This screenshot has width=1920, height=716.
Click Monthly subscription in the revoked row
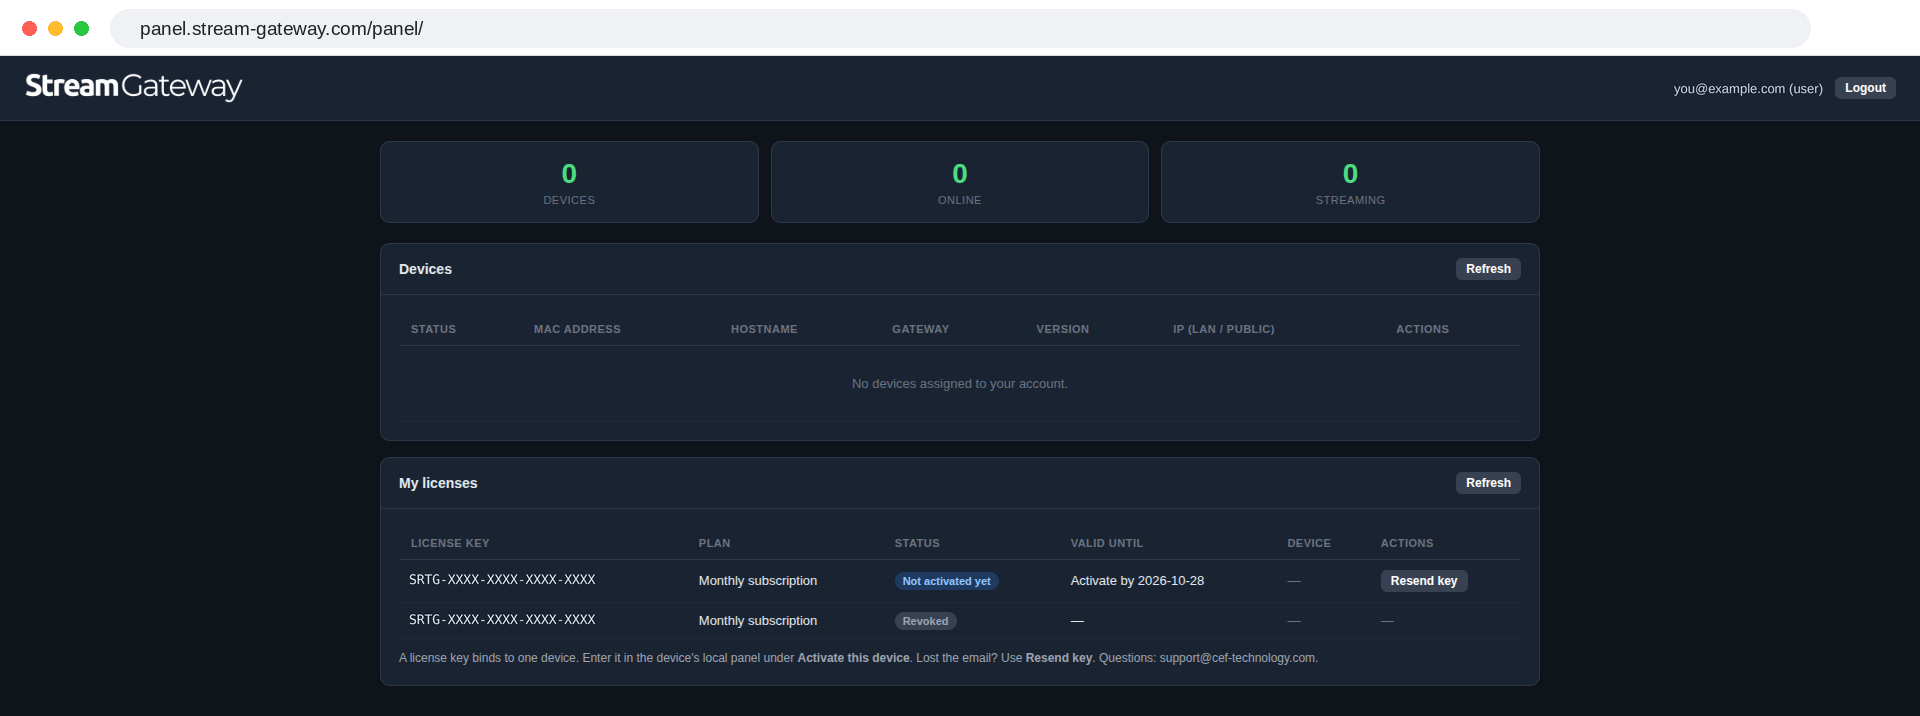tap(758, 621)
